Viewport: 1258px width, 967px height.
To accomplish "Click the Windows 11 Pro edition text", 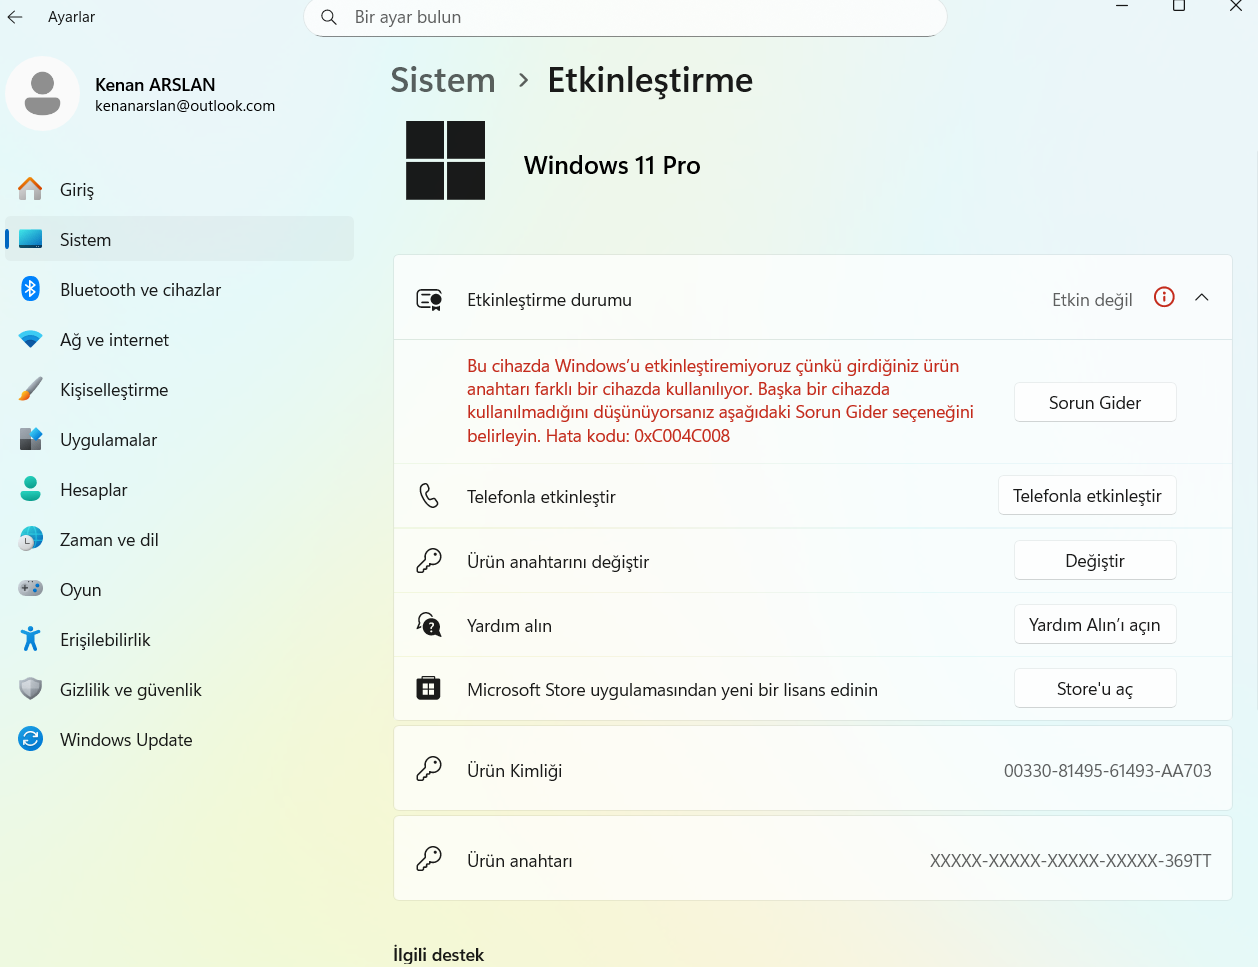I will coord(612,165).
